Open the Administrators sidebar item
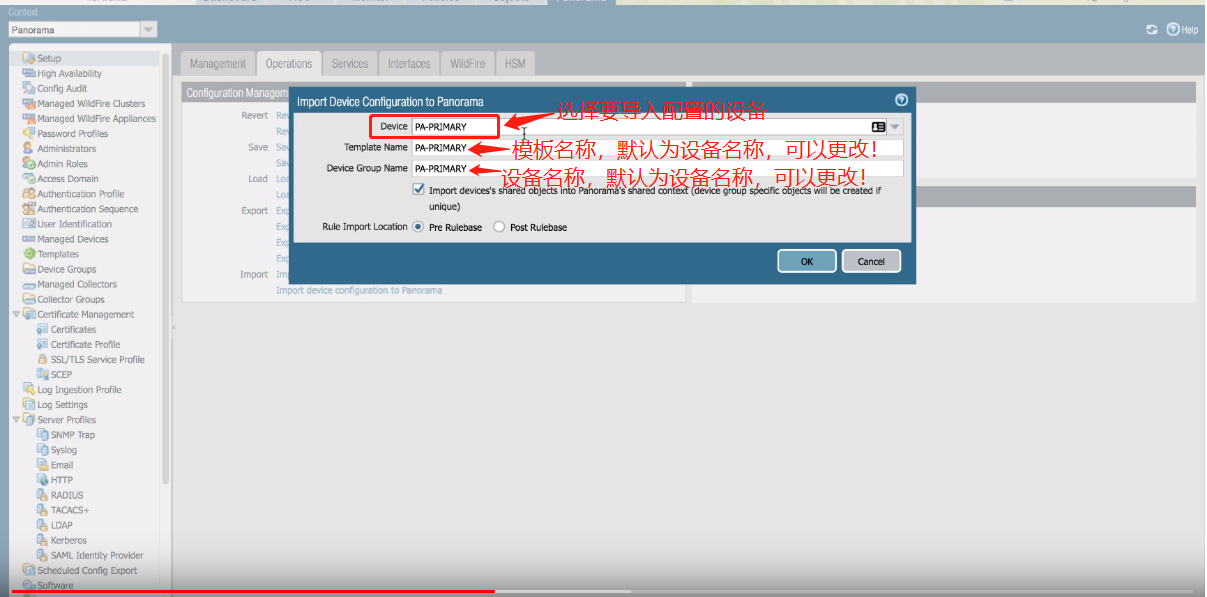 pos(66,149)
